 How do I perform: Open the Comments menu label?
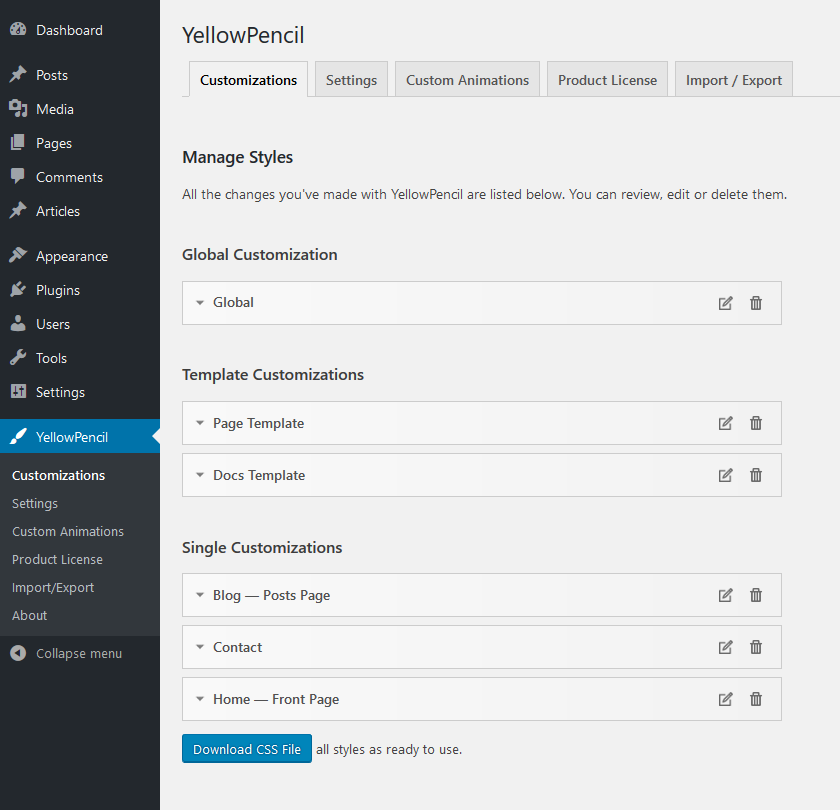pos(69,177)
